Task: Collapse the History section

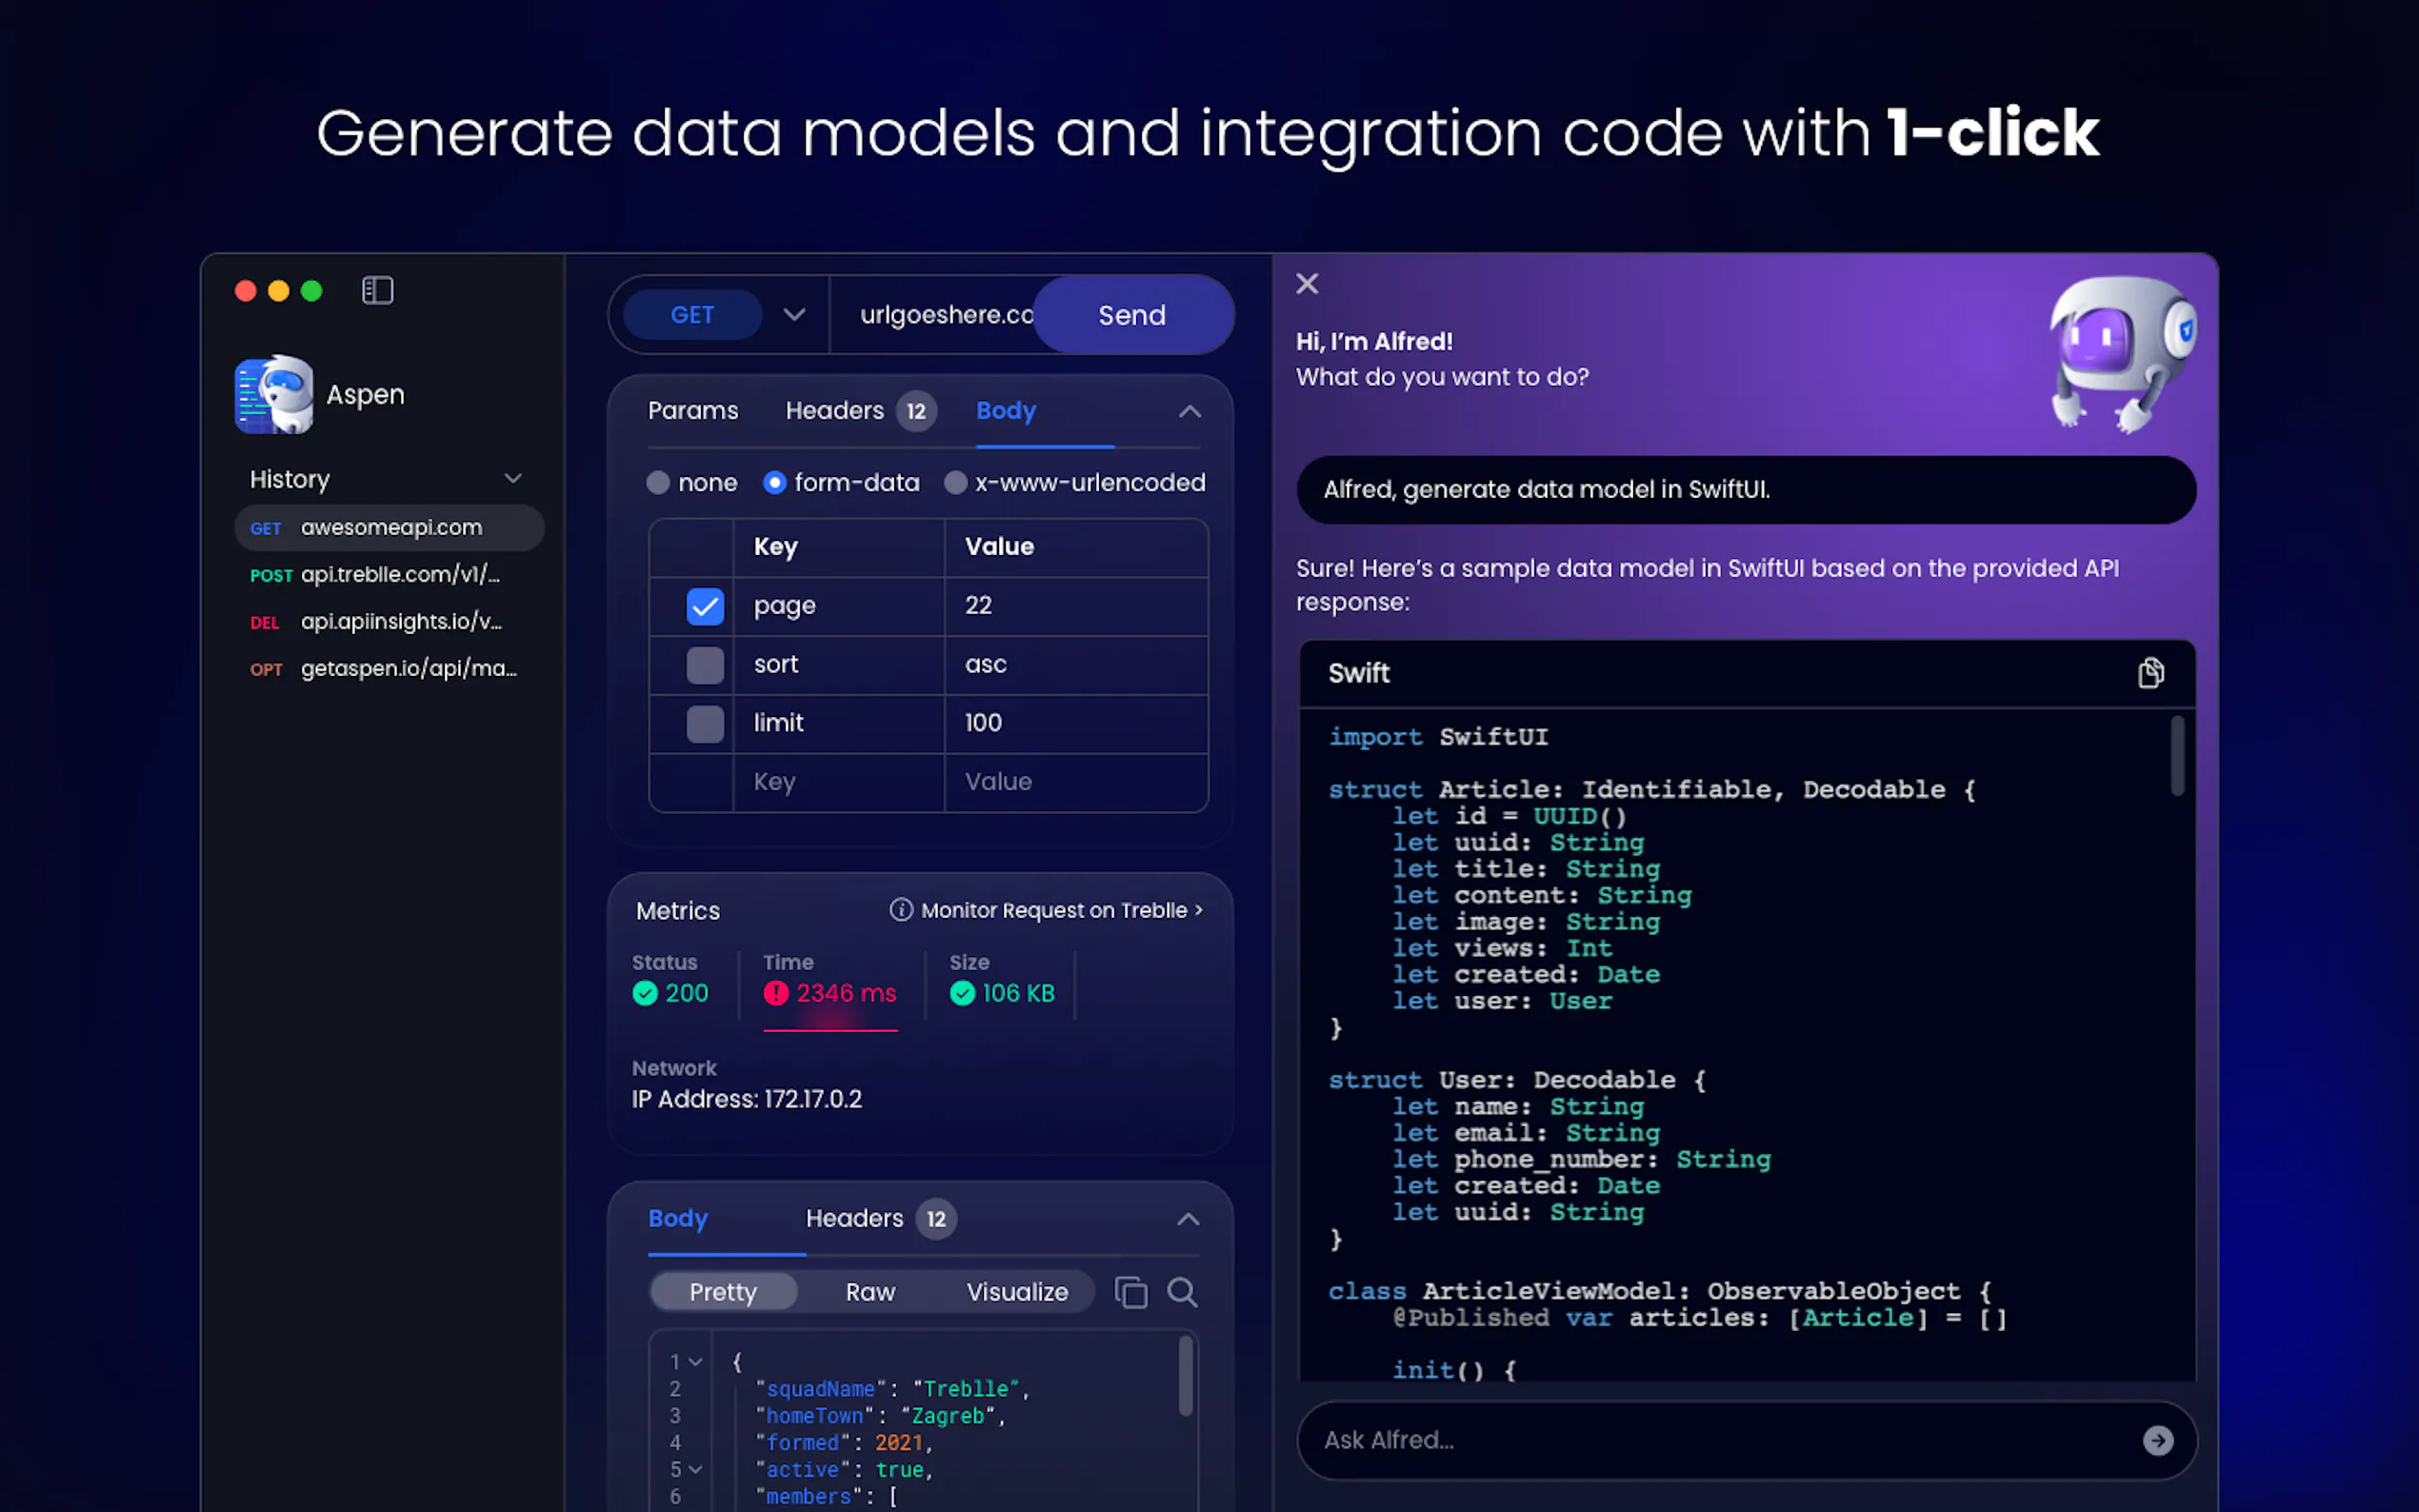Action: [x=513, y=479]
